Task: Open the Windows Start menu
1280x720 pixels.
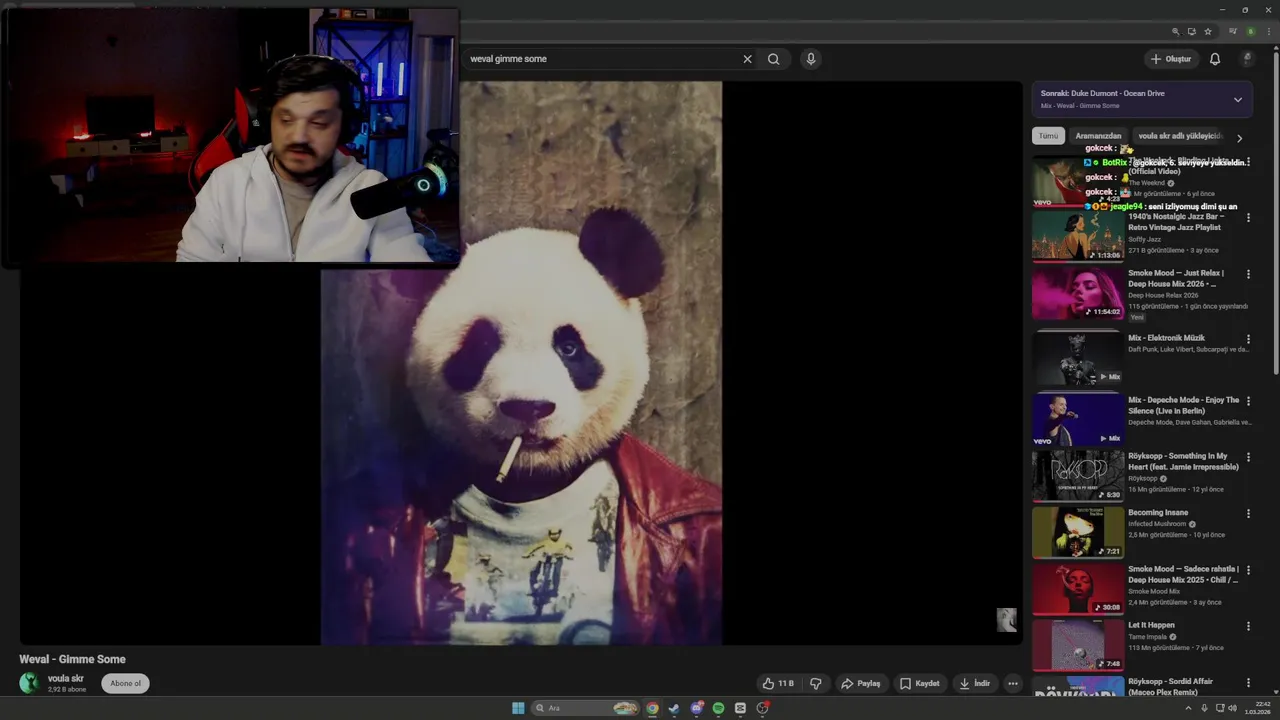Action: pyautogui.click(x=518, y=708)
